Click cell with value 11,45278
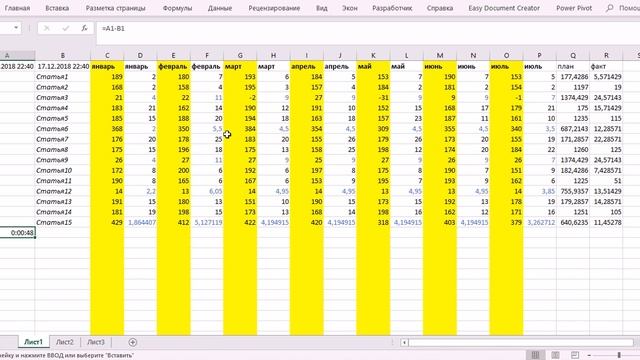Screen dimensions: 640x360 point(606,222)
